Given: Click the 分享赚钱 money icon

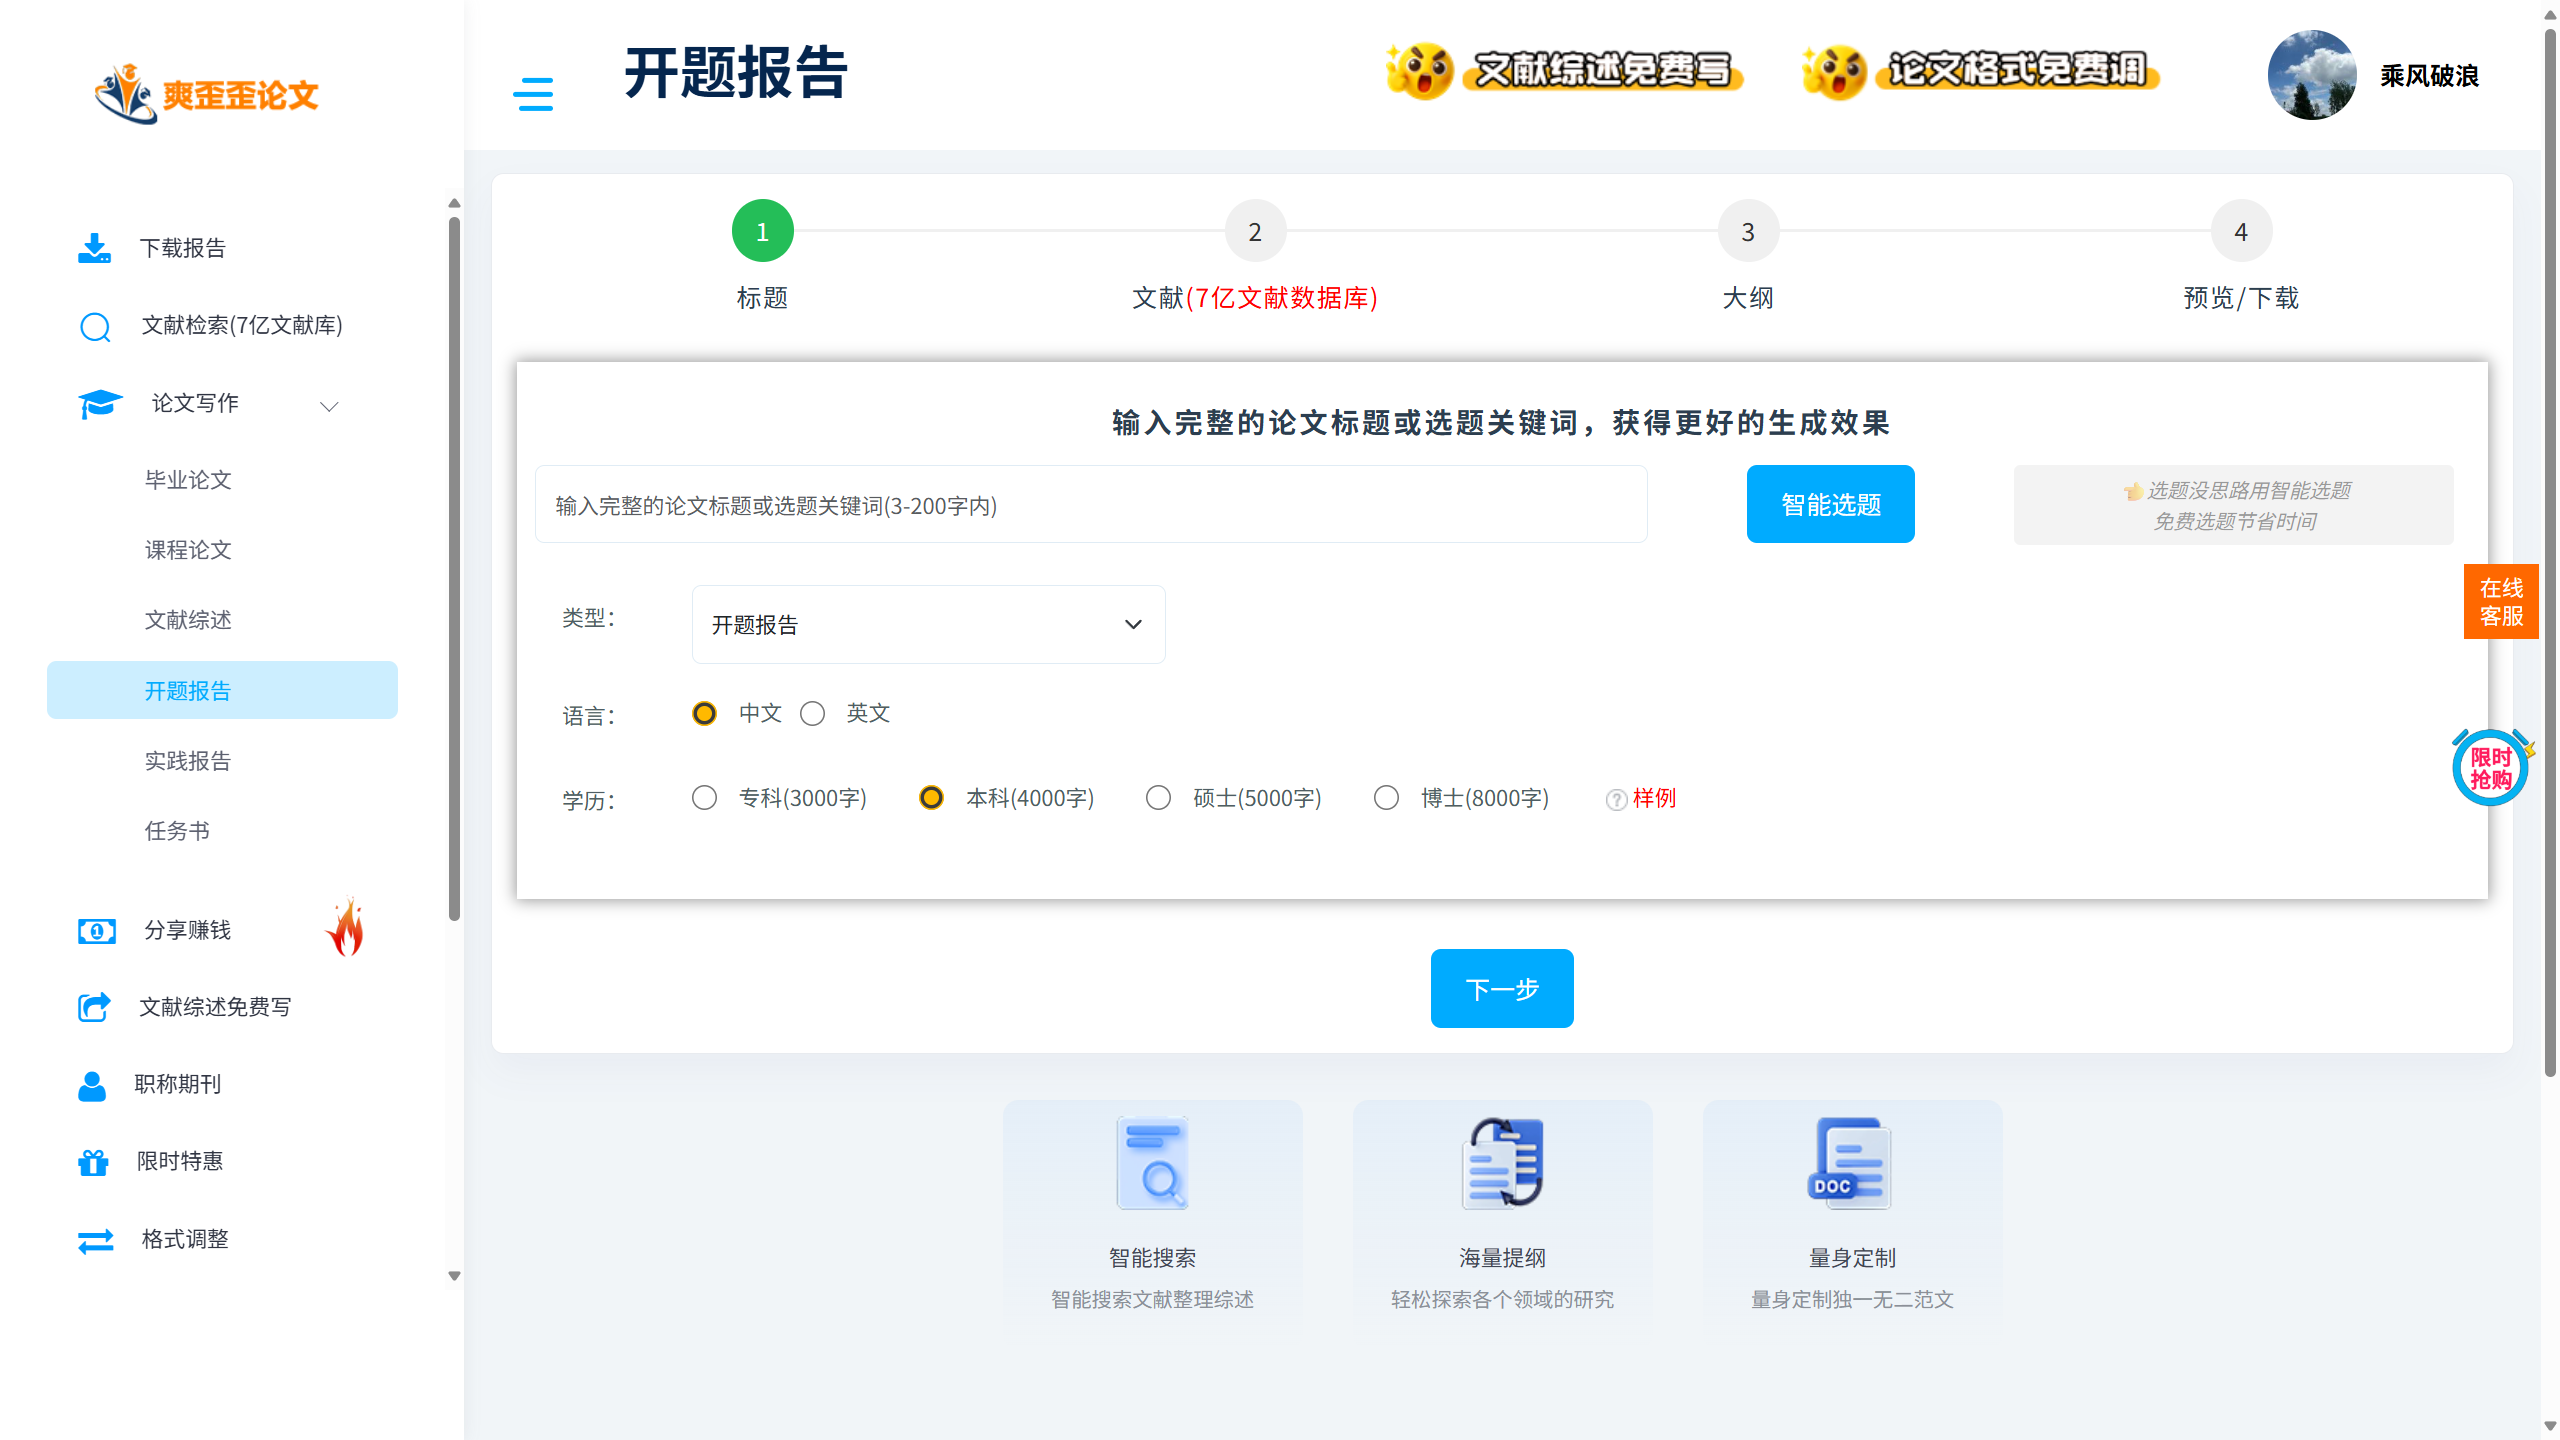Looking at the screenshot, I should (97, 931).
